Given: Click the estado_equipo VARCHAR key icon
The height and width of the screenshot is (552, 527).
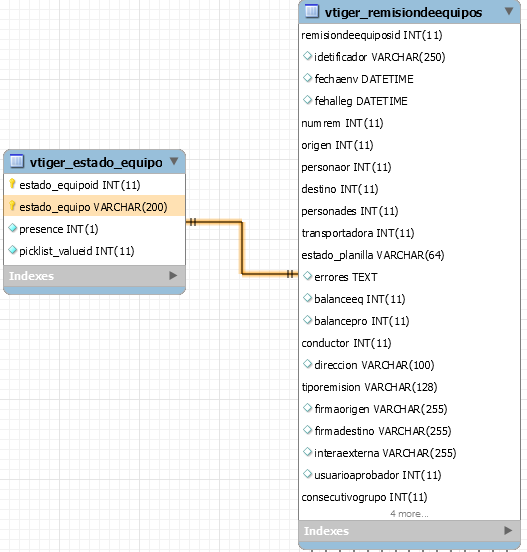Looking at the screenshot, I should [12, 206].
